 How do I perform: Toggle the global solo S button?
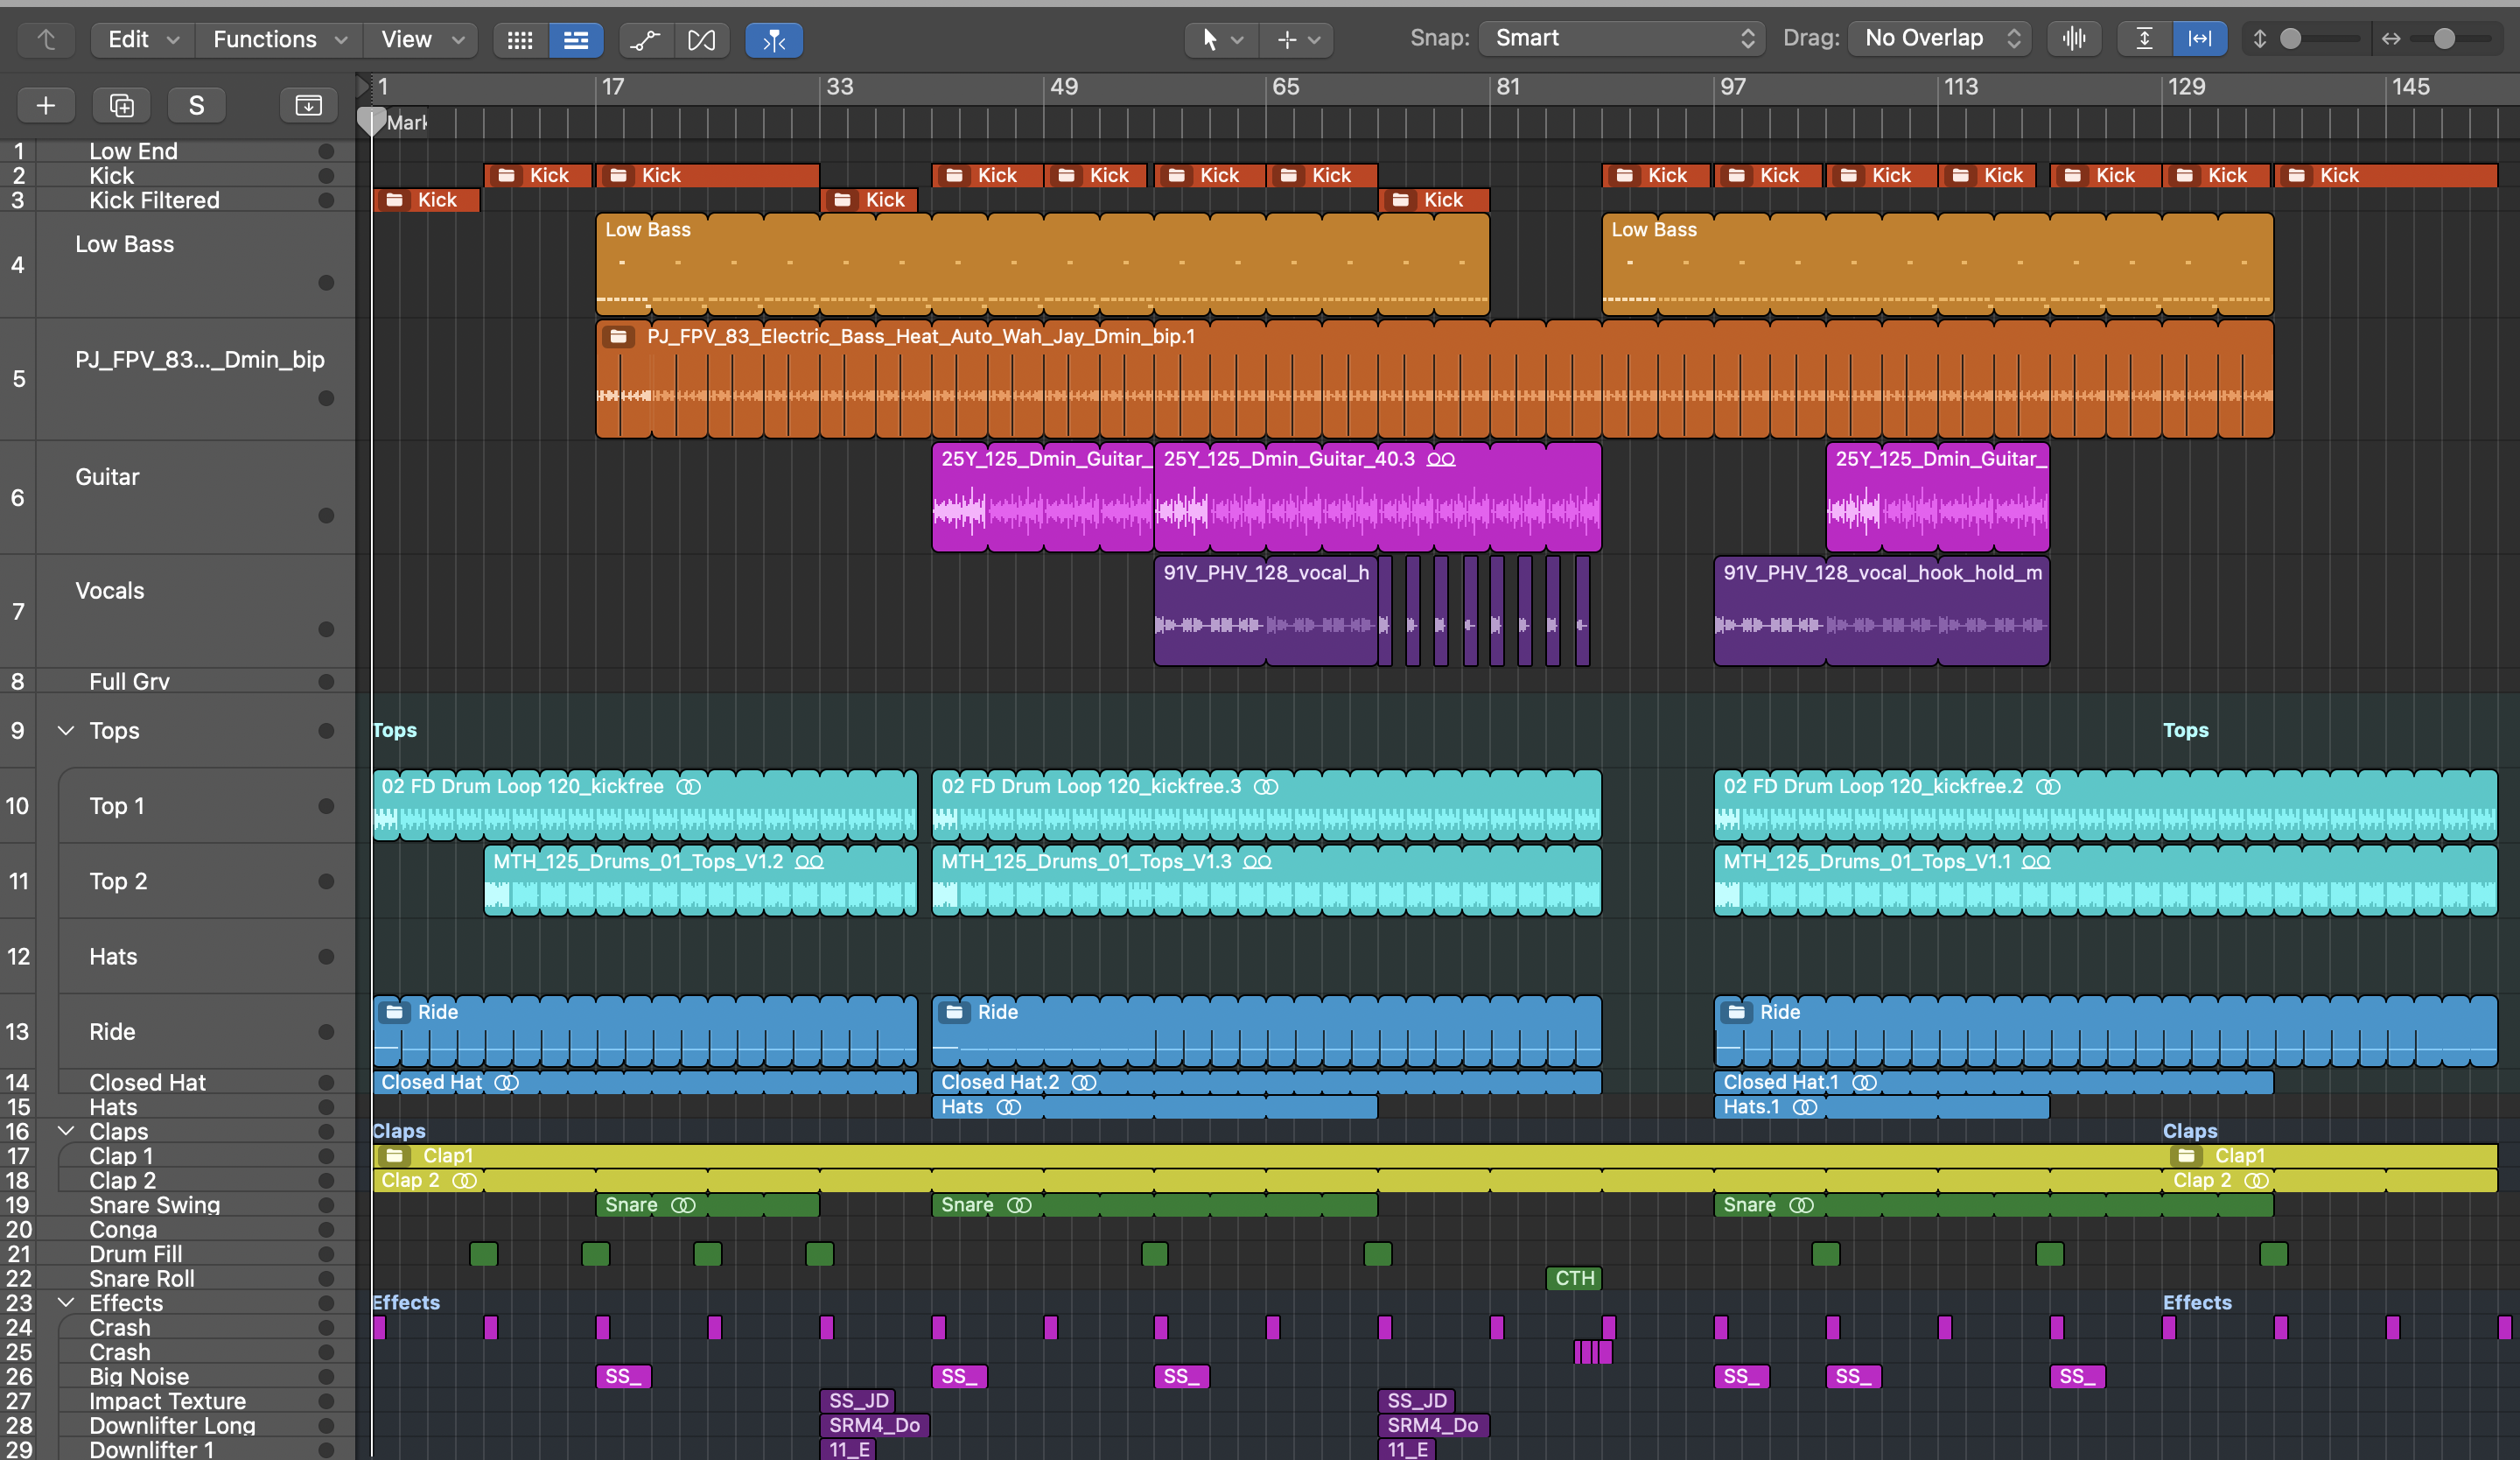pos(196,105)
